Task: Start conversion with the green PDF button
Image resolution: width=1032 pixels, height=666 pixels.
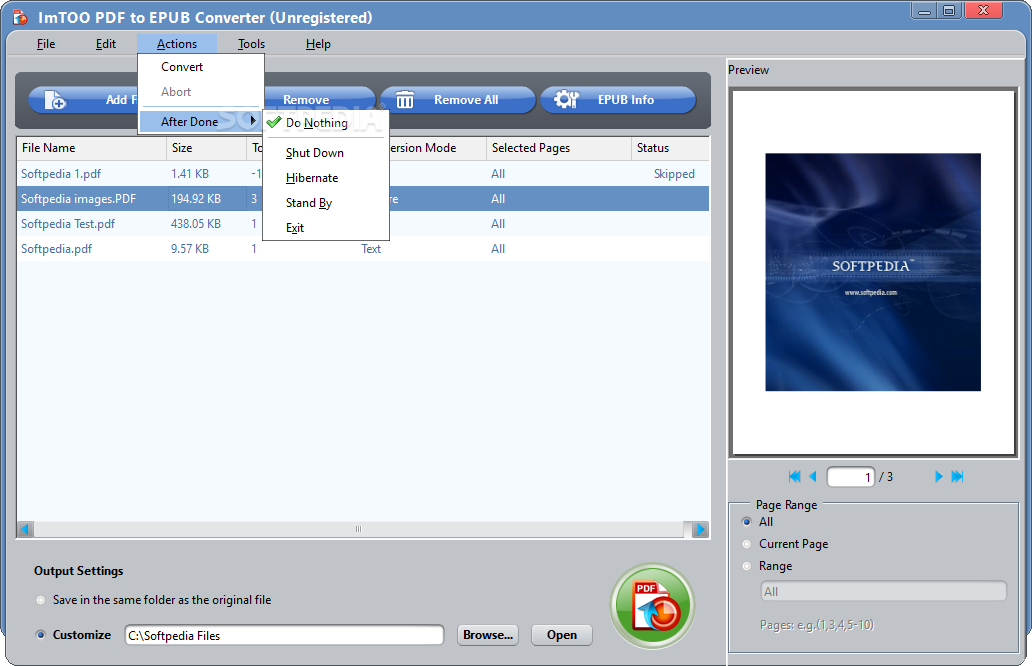Action: [x=652, y=606]
